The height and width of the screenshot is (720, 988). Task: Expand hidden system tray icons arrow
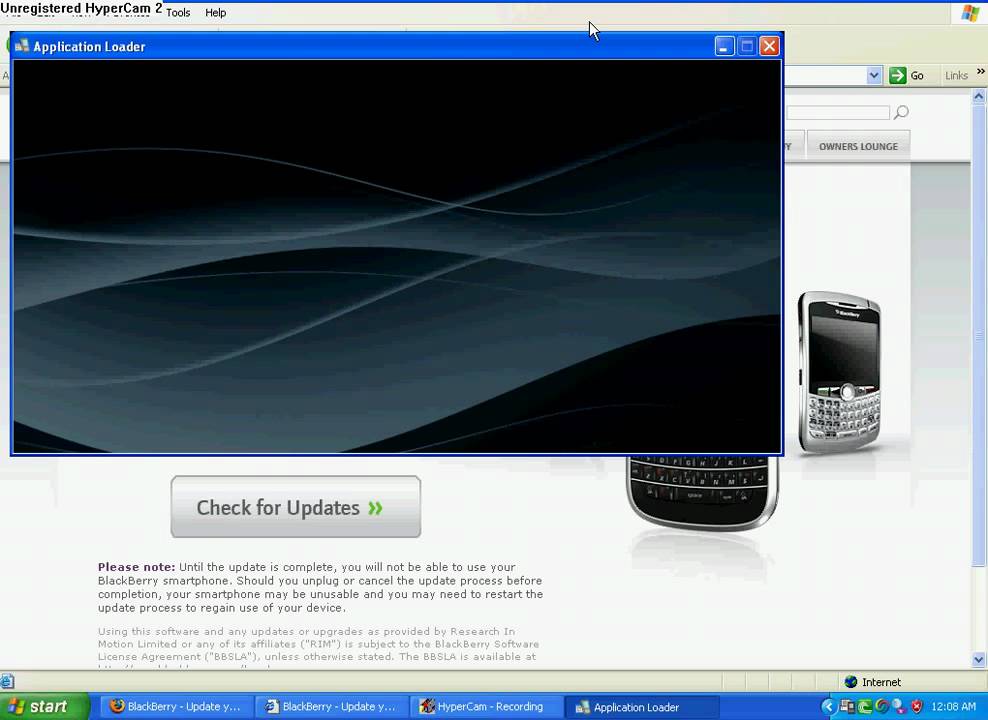(829, 707)
